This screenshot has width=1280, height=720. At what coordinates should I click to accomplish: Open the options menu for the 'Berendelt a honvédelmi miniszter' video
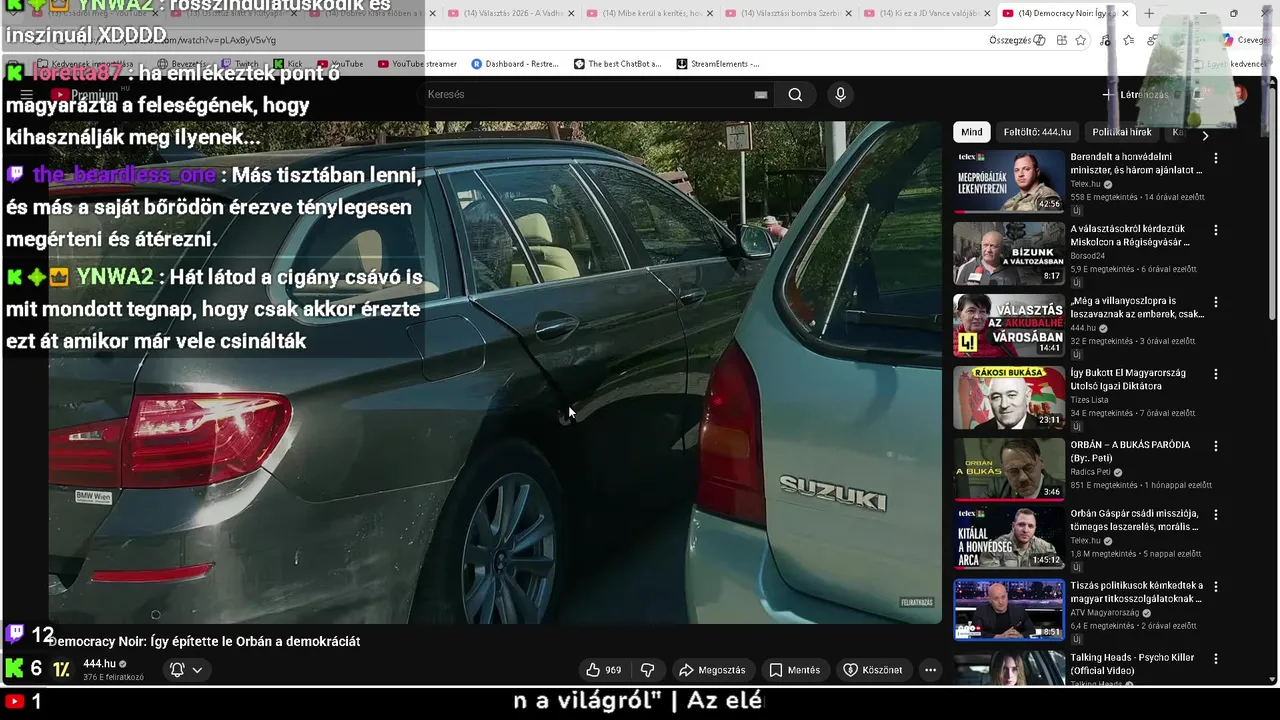(1216, 158)
